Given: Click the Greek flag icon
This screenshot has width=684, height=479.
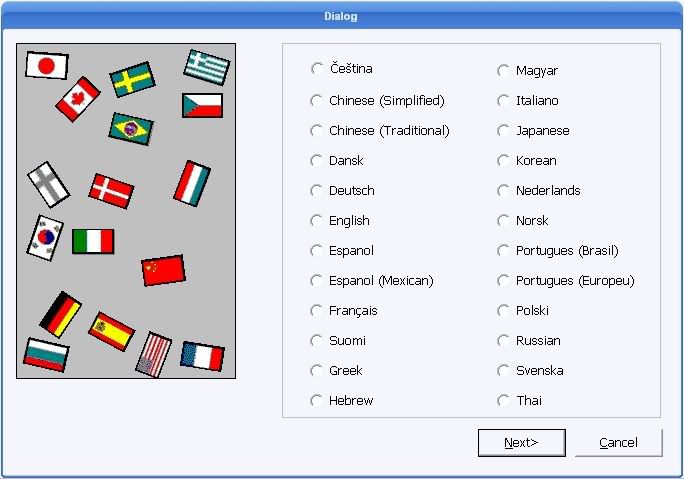Looking at the screenshot, I should pos(206,67).
